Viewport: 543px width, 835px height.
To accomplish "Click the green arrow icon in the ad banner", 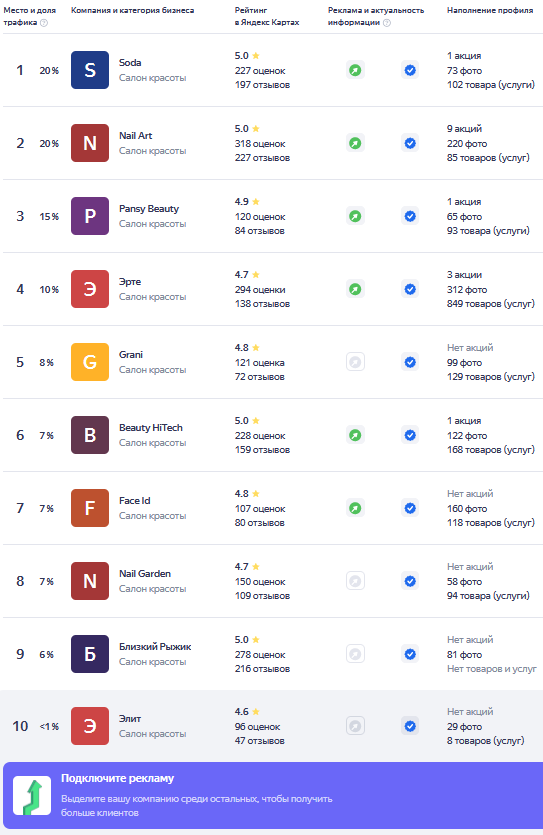I will (x=32, y=796).
